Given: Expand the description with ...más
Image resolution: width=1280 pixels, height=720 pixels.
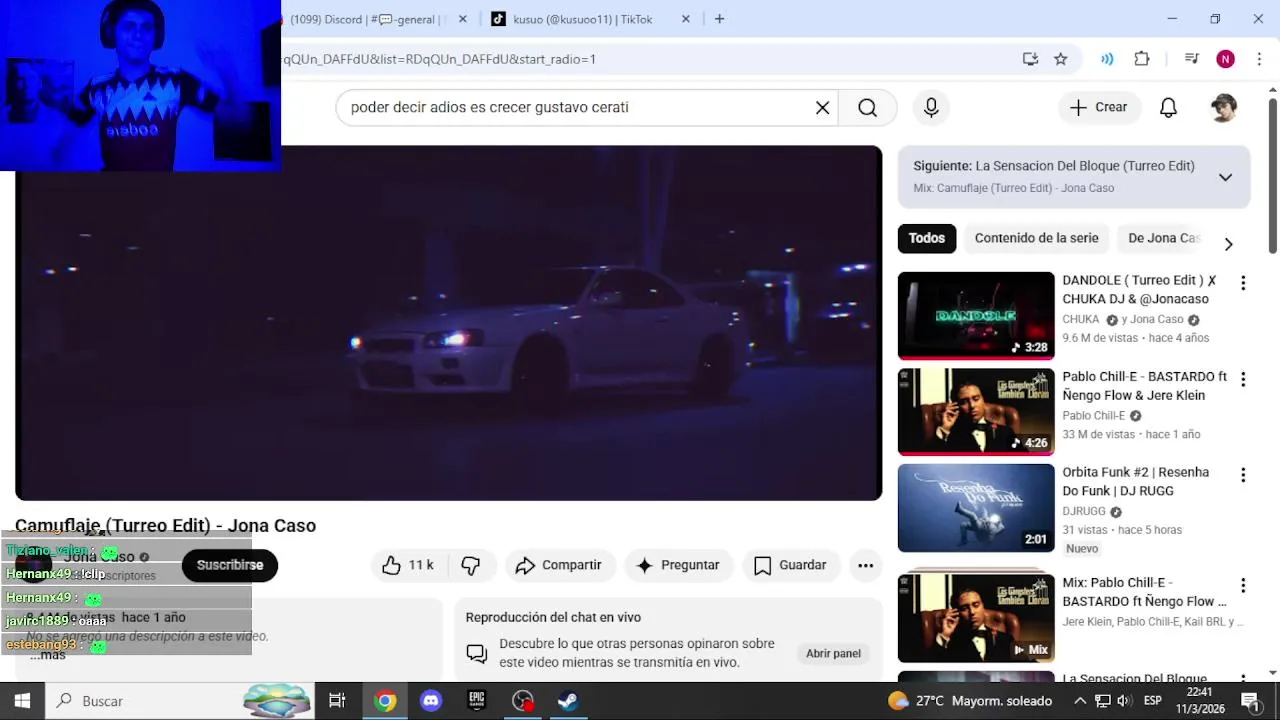Looking at the screenshot, I should click(47, 655).
